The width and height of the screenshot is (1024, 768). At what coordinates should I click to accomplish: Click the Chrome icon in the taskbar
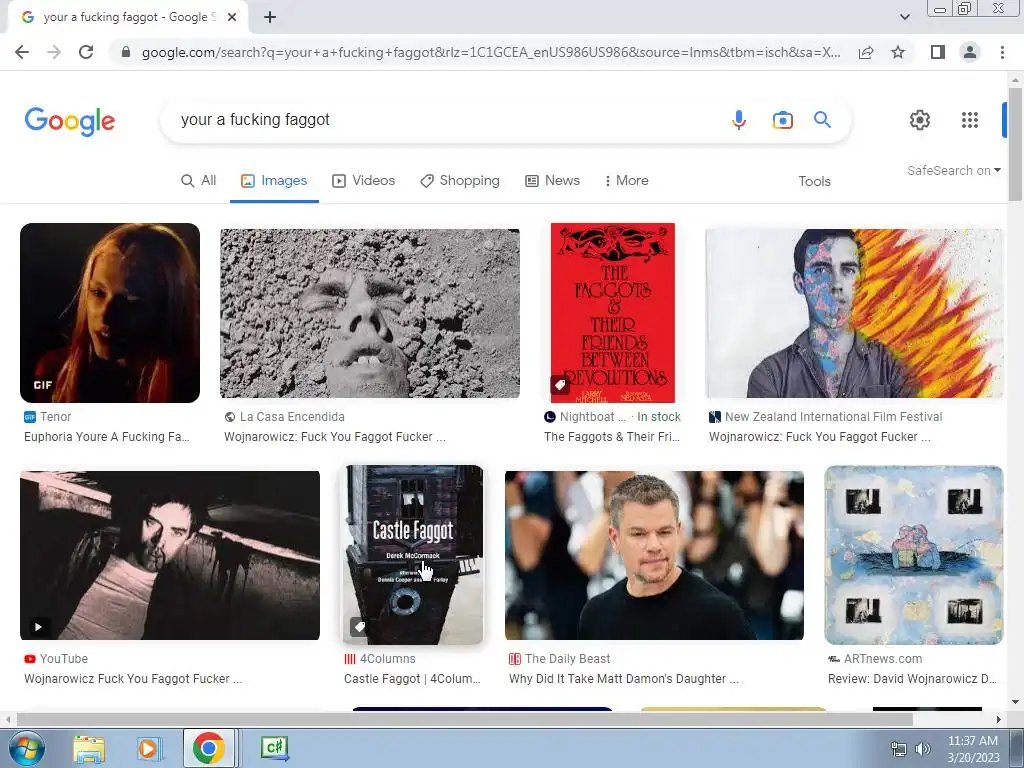208,748
